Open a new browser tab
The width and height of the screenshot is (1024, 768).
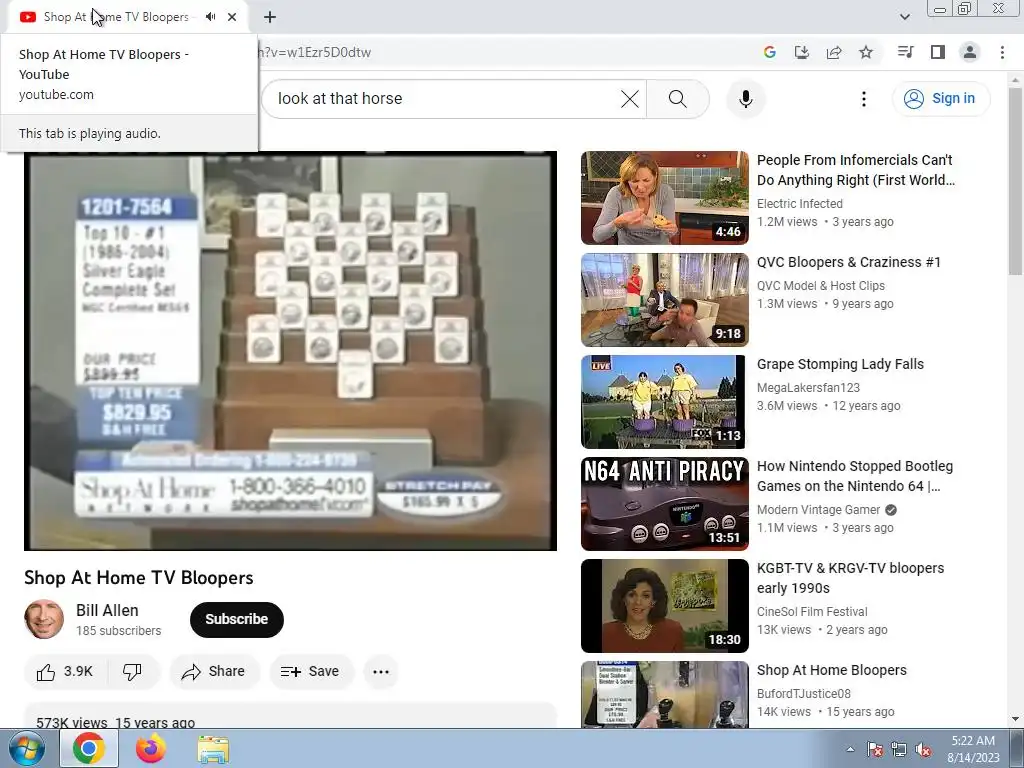point(270,17)
